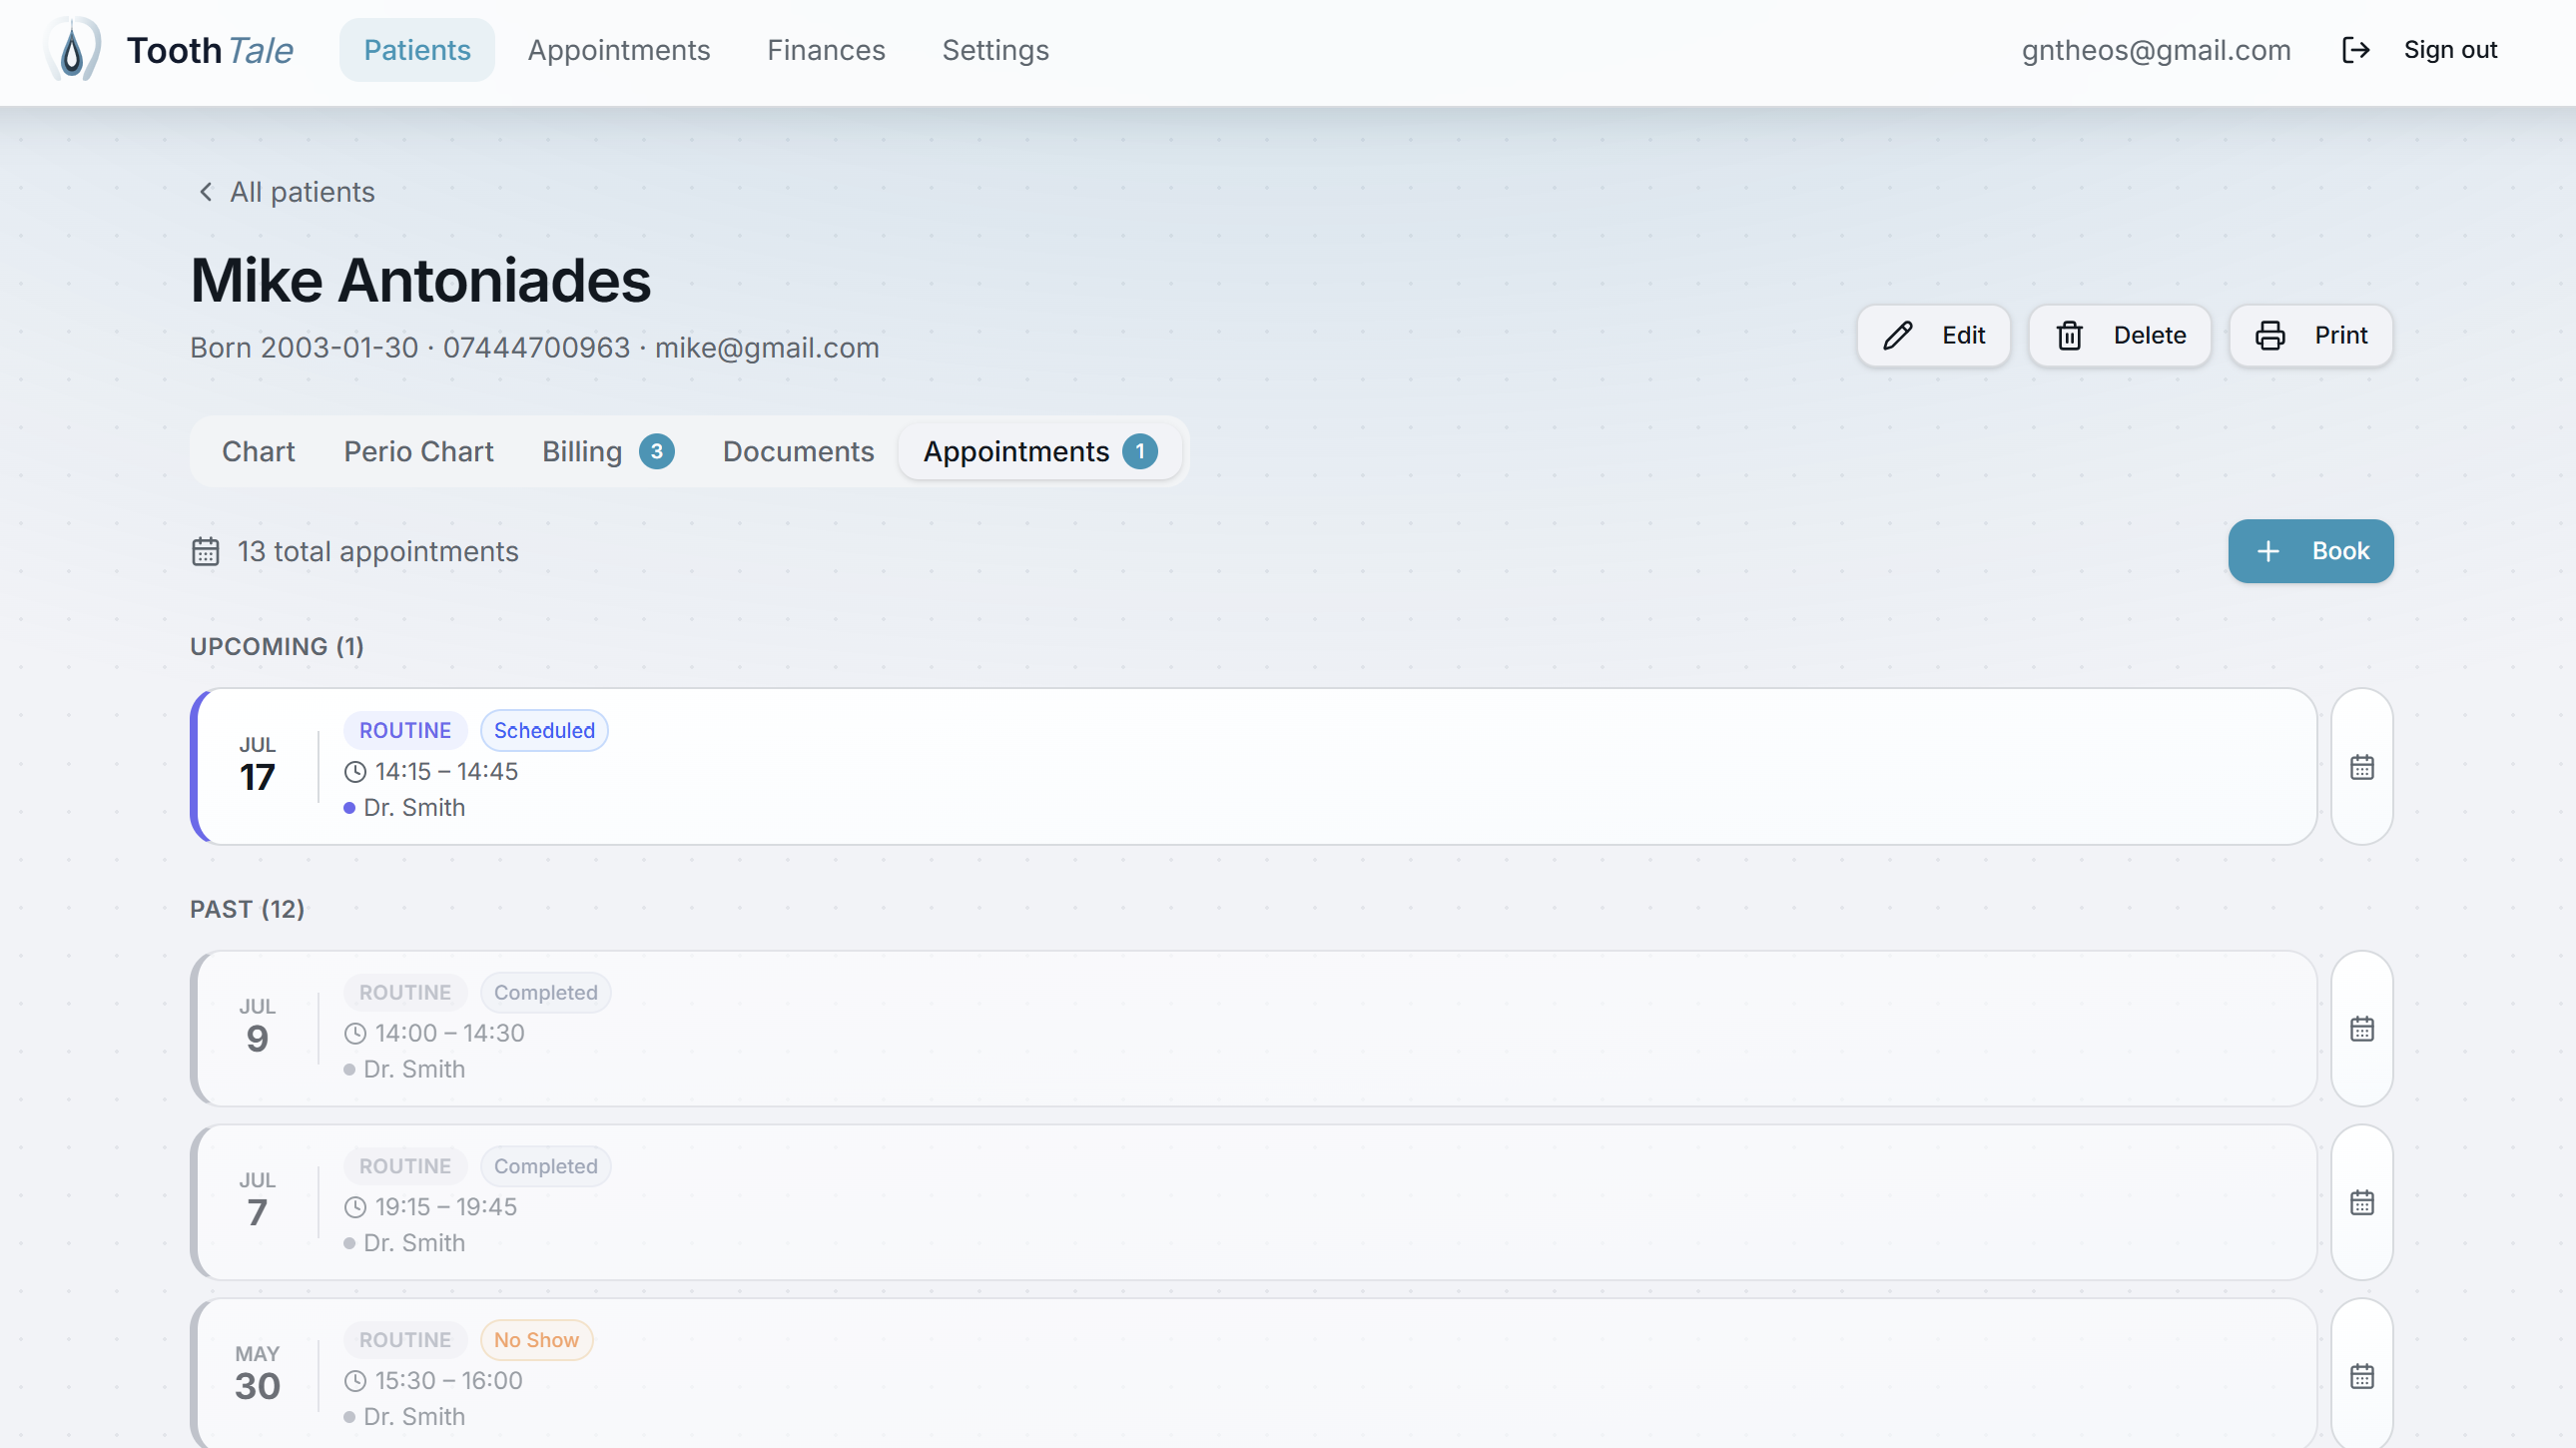Viewport: 2576px width, 1448px height.
Task: Click the calendar icon on Jul 17 appointment
Action: (x=2362, y=767)
